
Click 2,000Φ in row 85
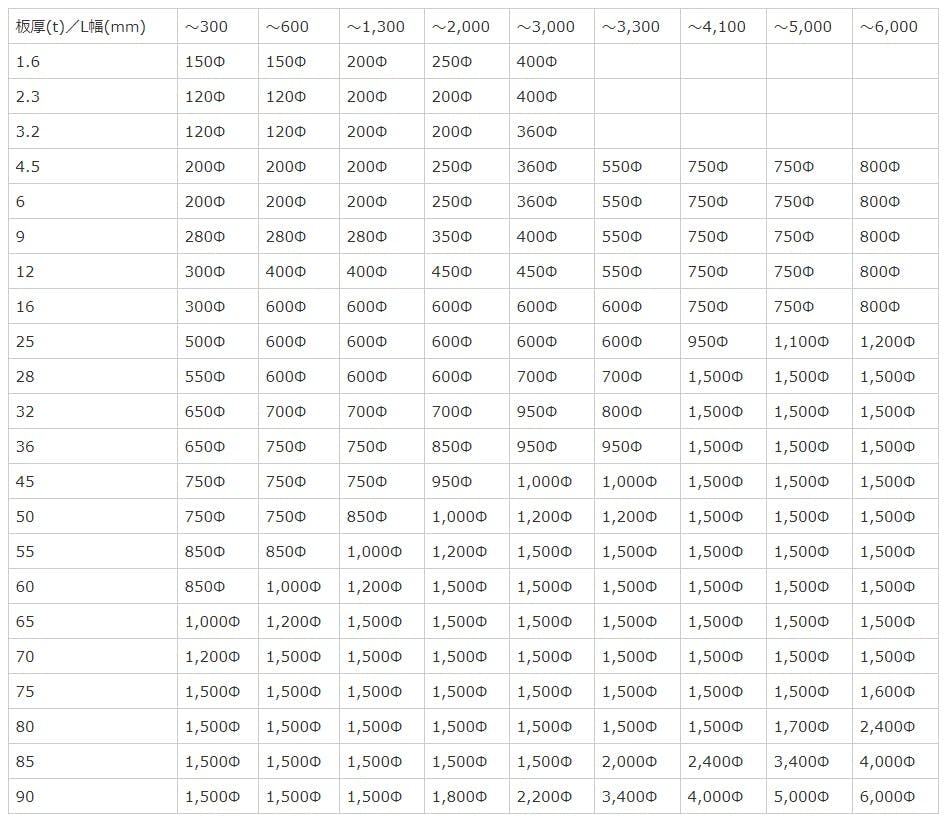629,762
